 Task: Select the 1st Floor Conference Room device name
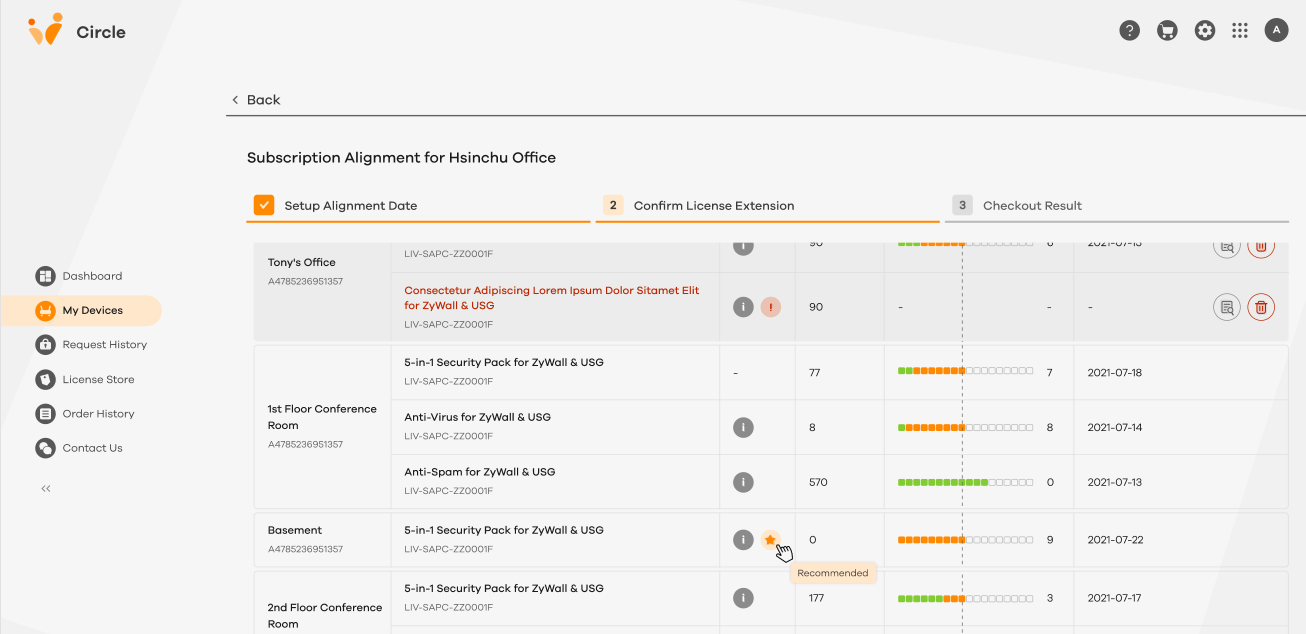322,417
